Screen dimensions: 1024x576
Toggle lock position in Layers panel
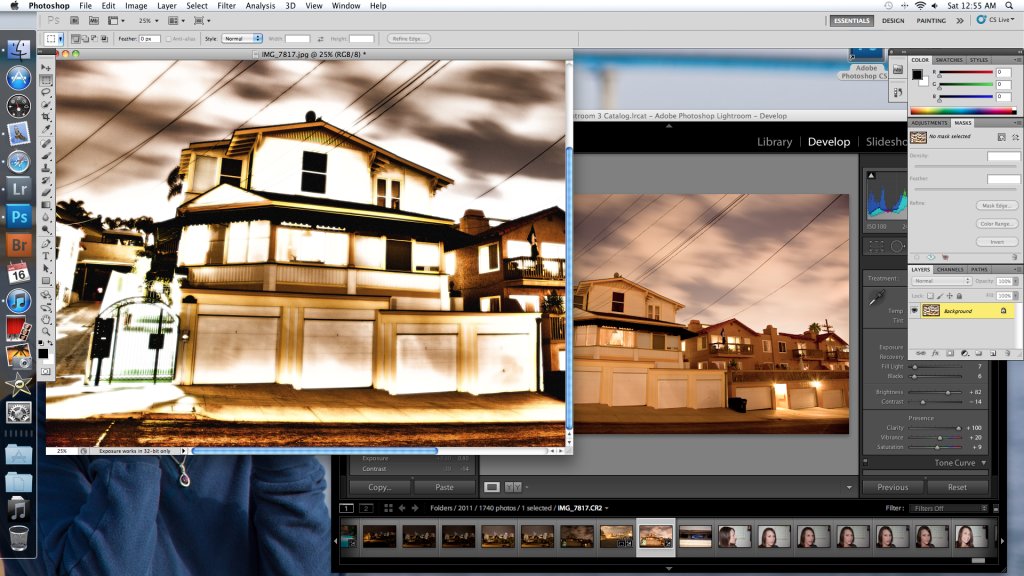pos(950,296)
